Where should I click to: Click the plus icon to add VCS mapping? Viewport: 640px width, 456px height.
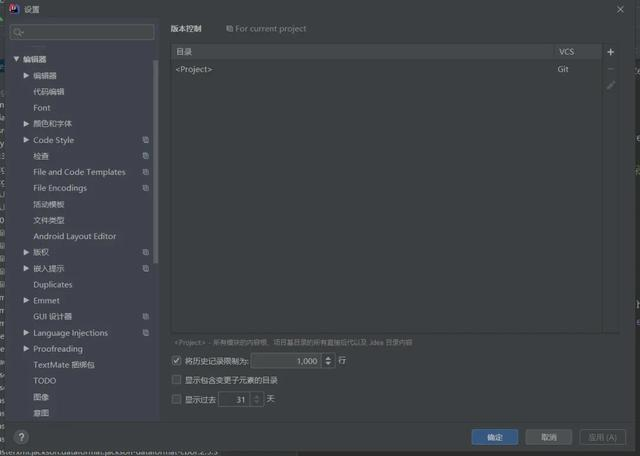610,52
